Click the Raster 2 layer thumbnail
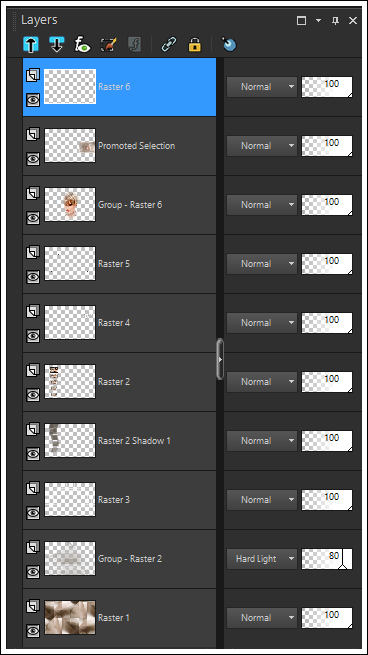368x655 pixels. point(70,381)
